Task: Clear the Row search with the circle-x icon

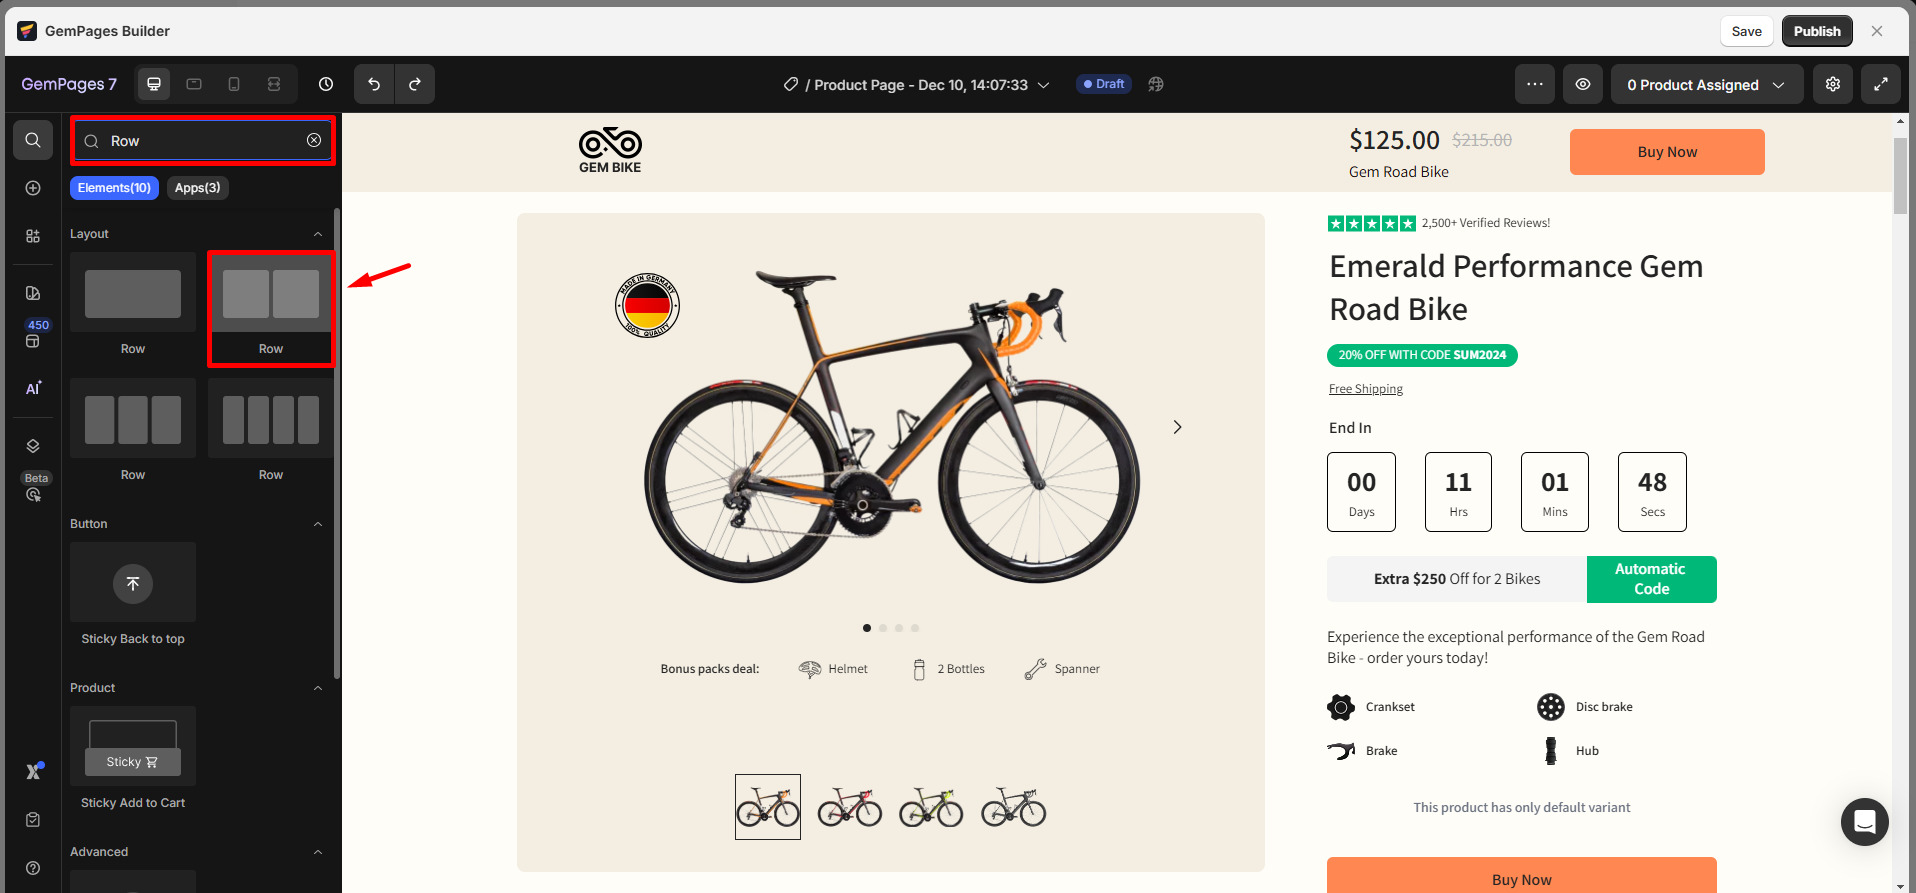Action: tap(313, 140)
